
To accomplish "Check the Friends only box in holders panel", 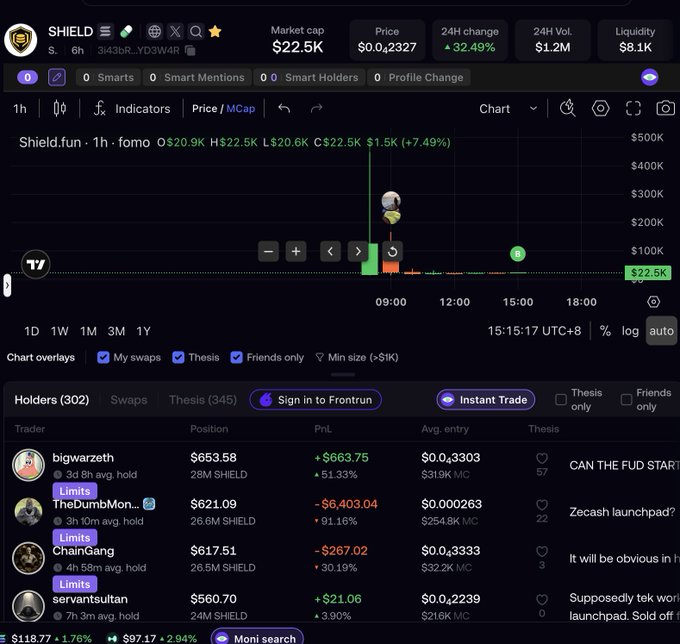I will pos(626,399).
